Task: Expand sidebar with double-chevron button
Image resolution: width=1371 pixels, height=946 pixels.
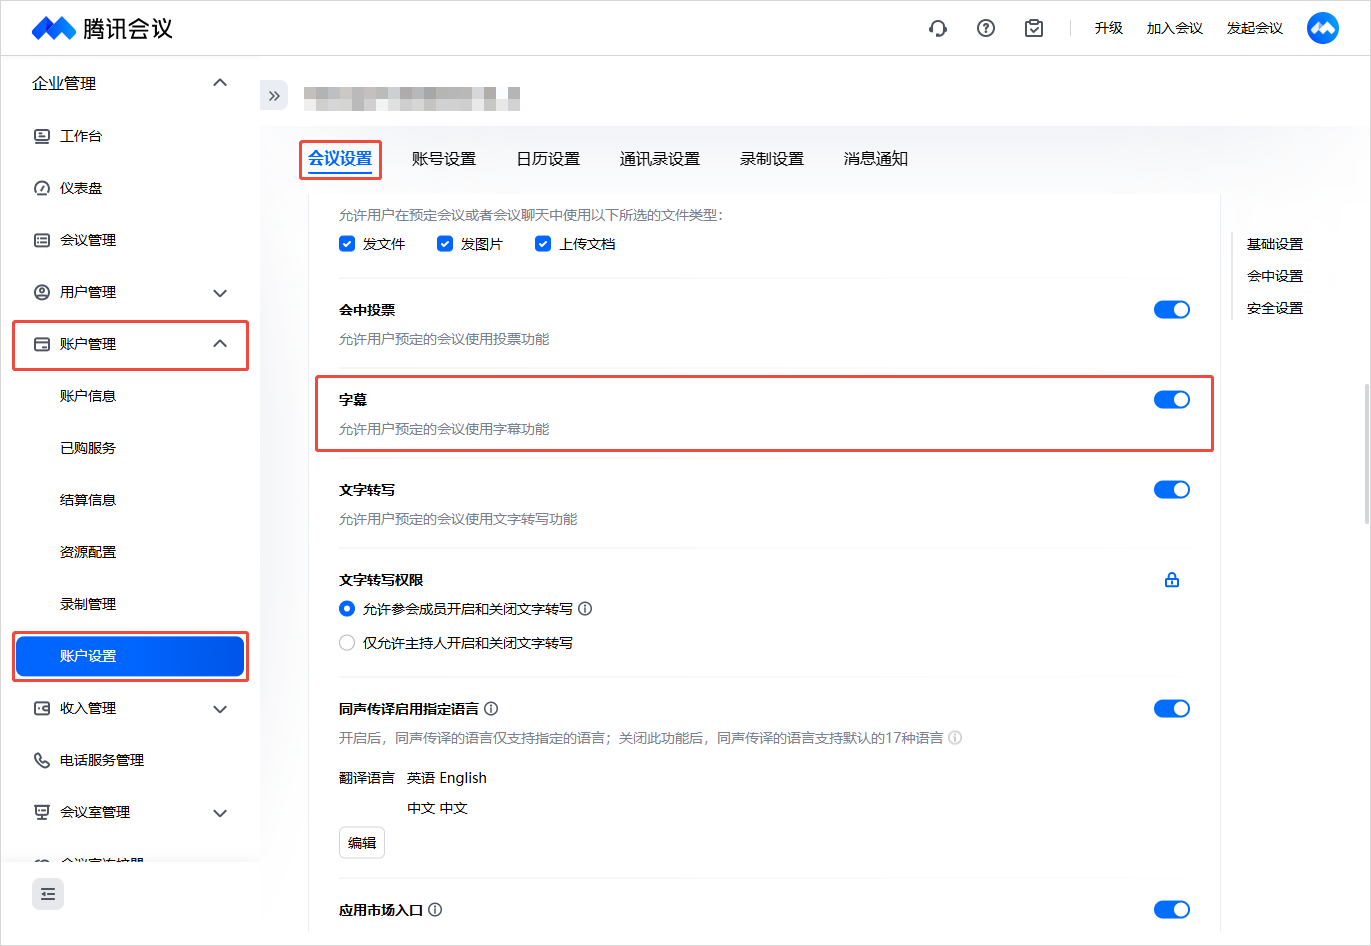Action: (274, 96)
